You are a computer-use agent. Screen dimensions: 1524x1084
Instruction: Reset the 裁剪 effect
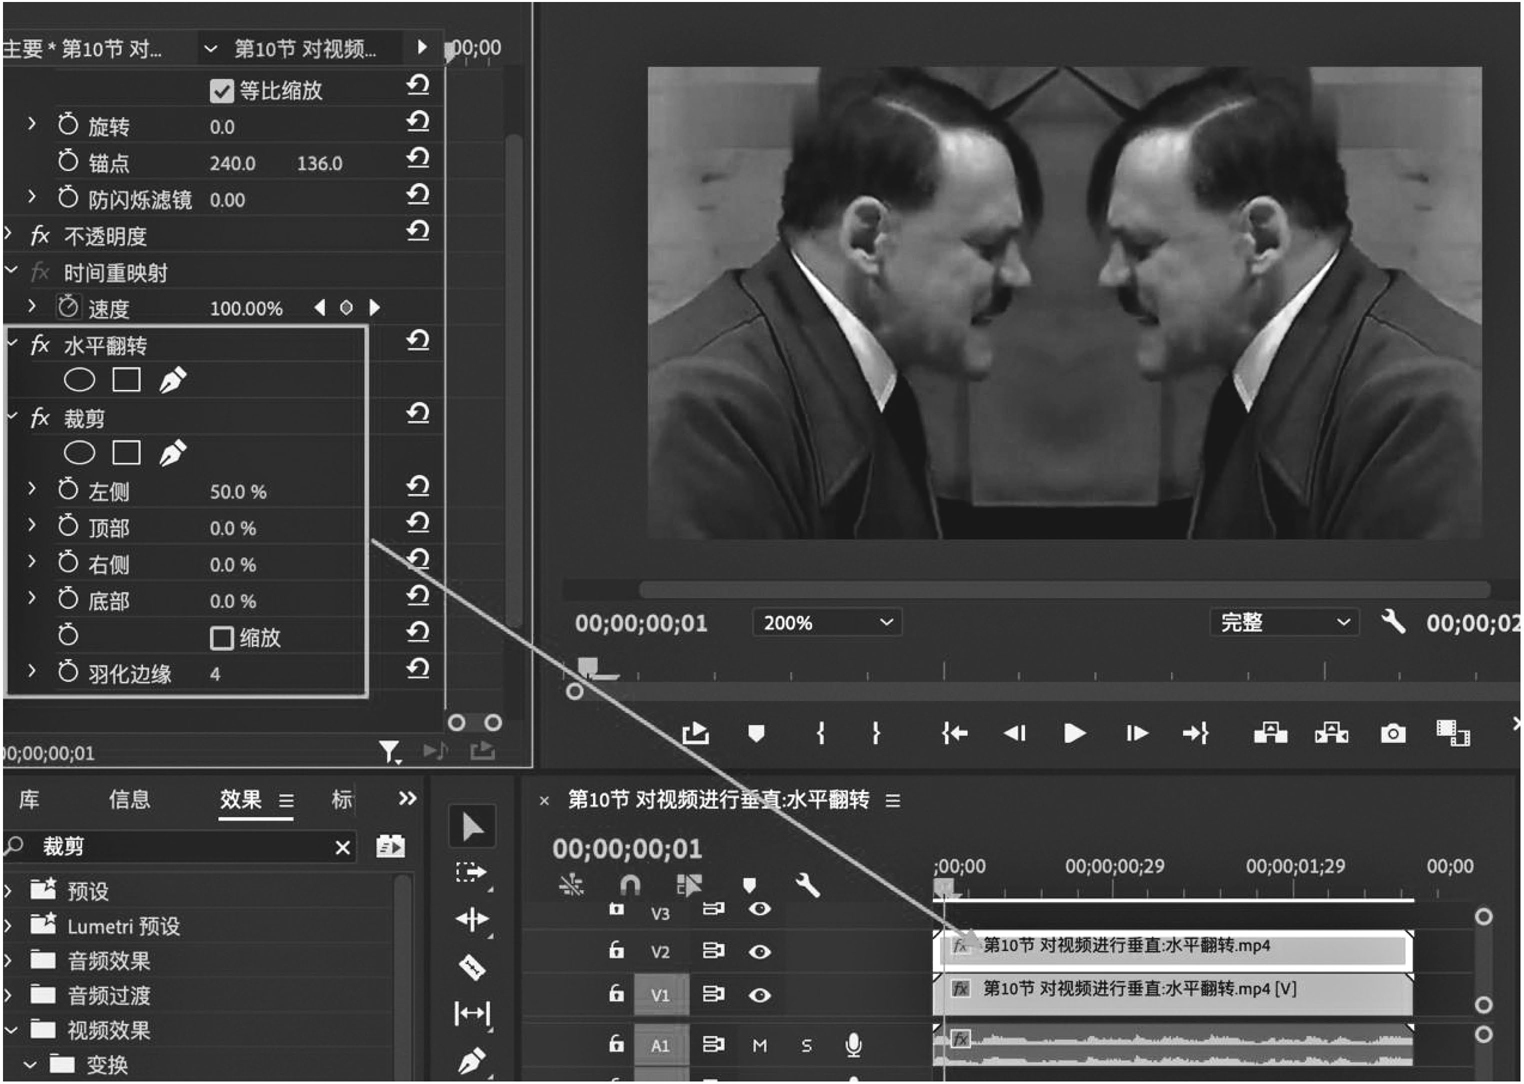(418, 413)
